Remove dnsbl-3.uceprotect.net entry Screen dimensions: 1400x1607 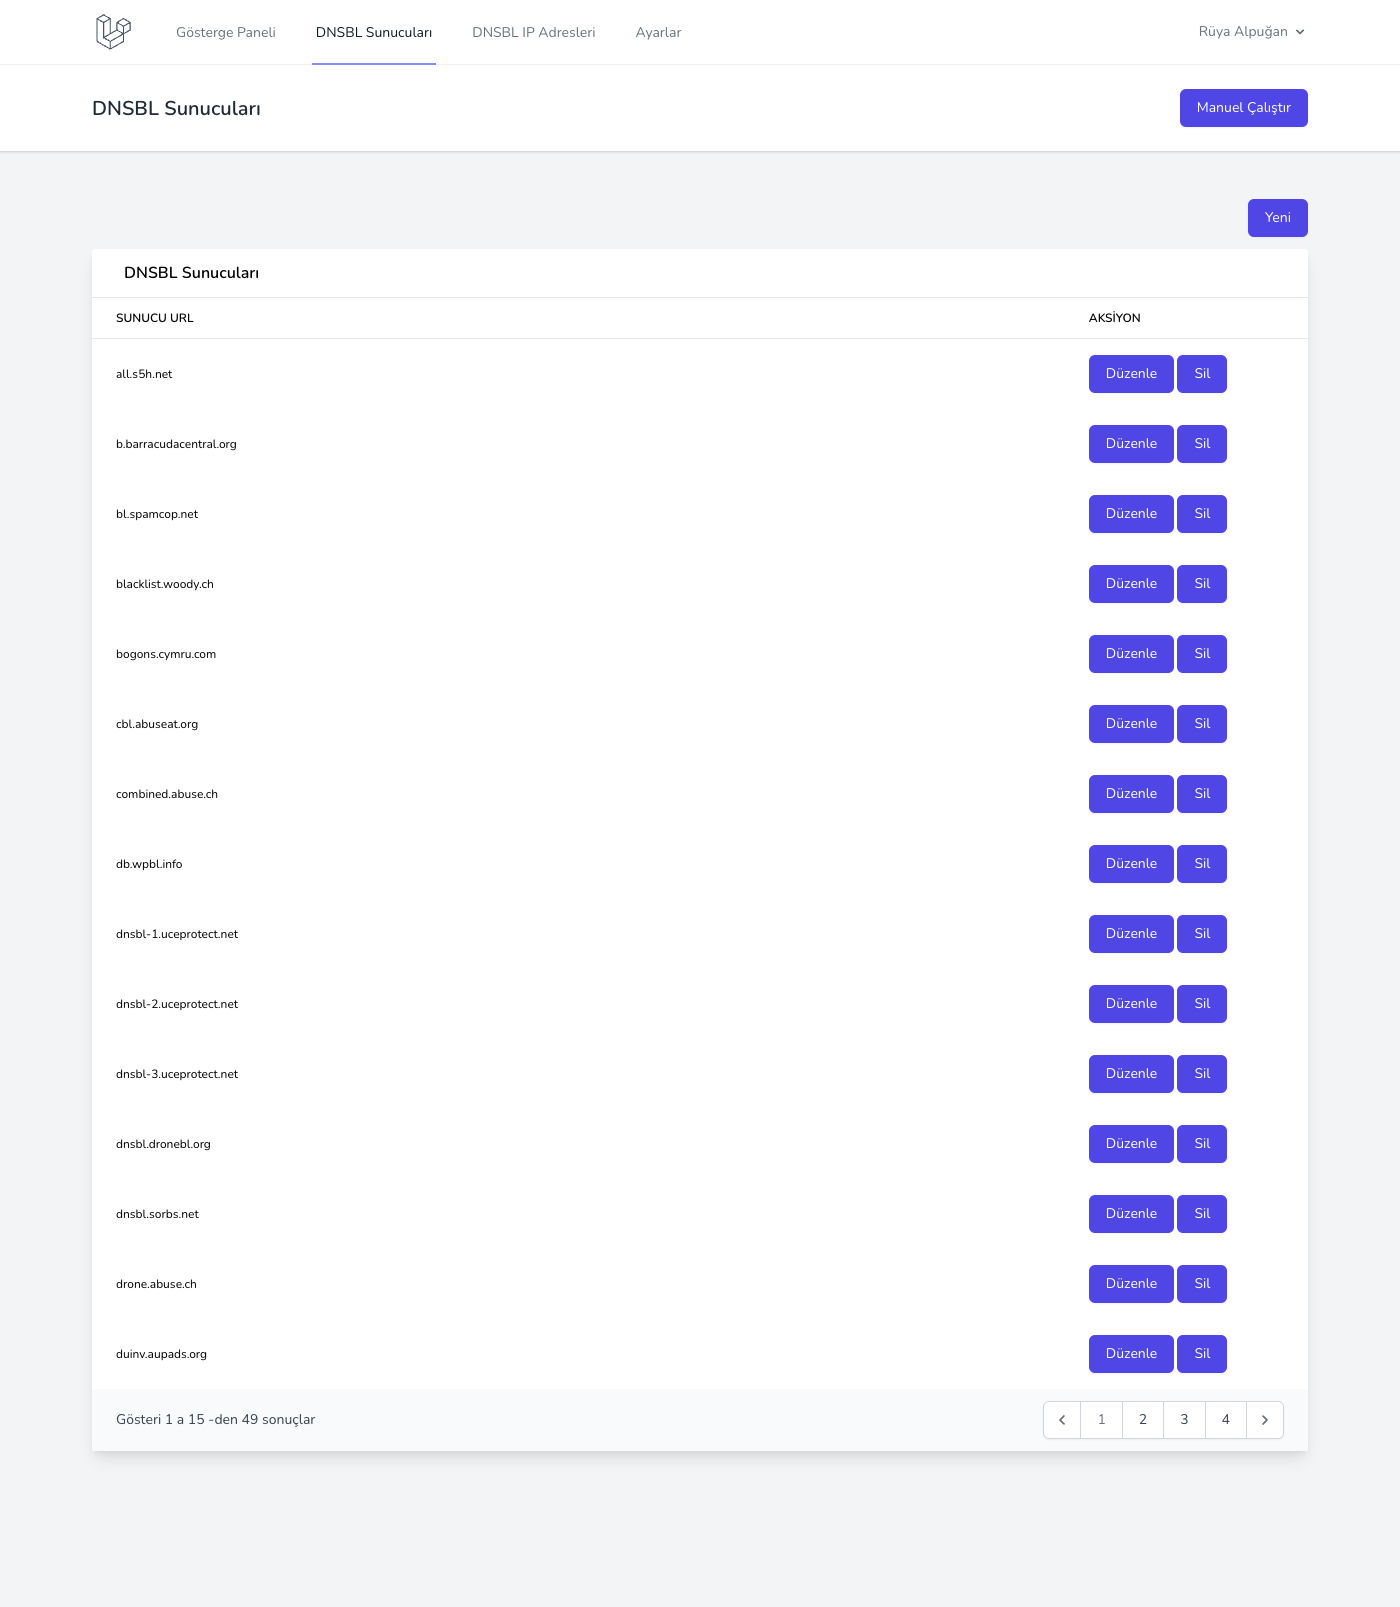point(1202,1074)
